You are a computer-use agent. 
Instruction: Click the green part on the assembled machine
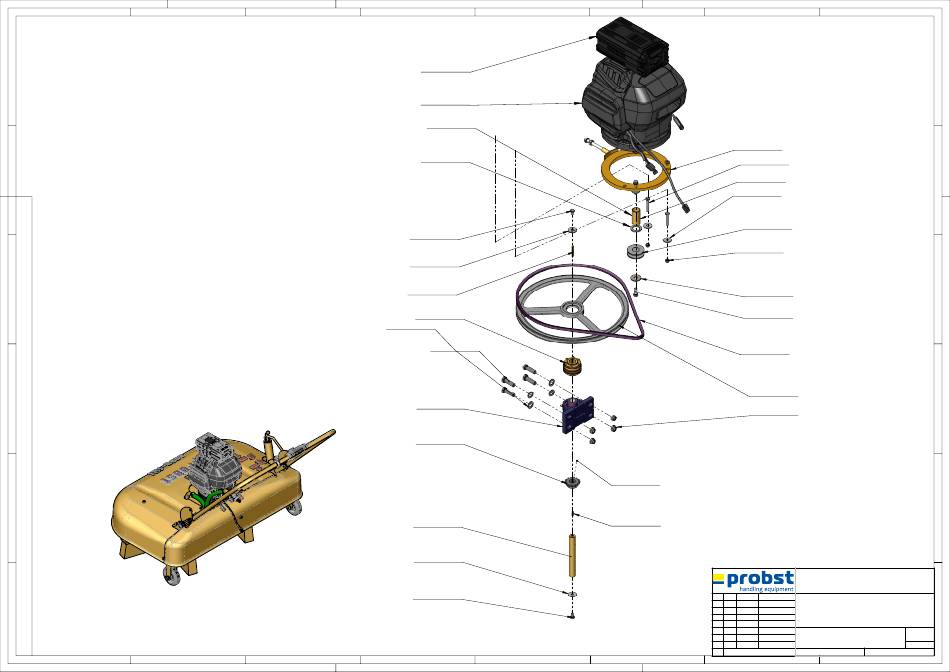[x=212, y=493]
